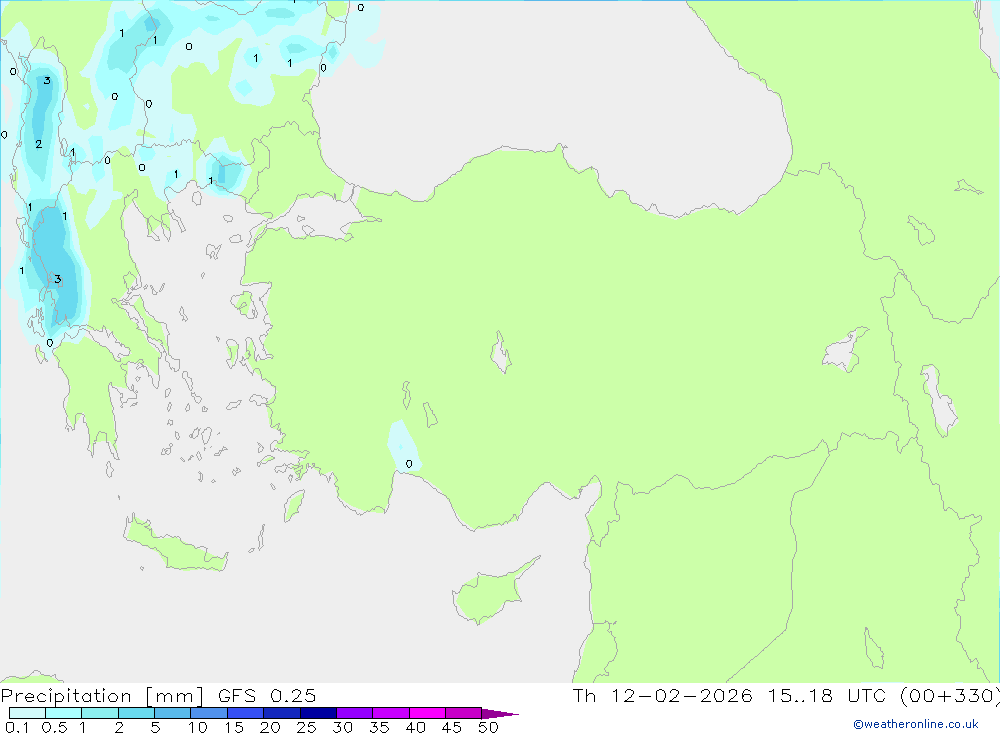This screenshot has height=733, width=1000.
Task: Click the '10' legend scale label
Action: (x=198, y=727)
